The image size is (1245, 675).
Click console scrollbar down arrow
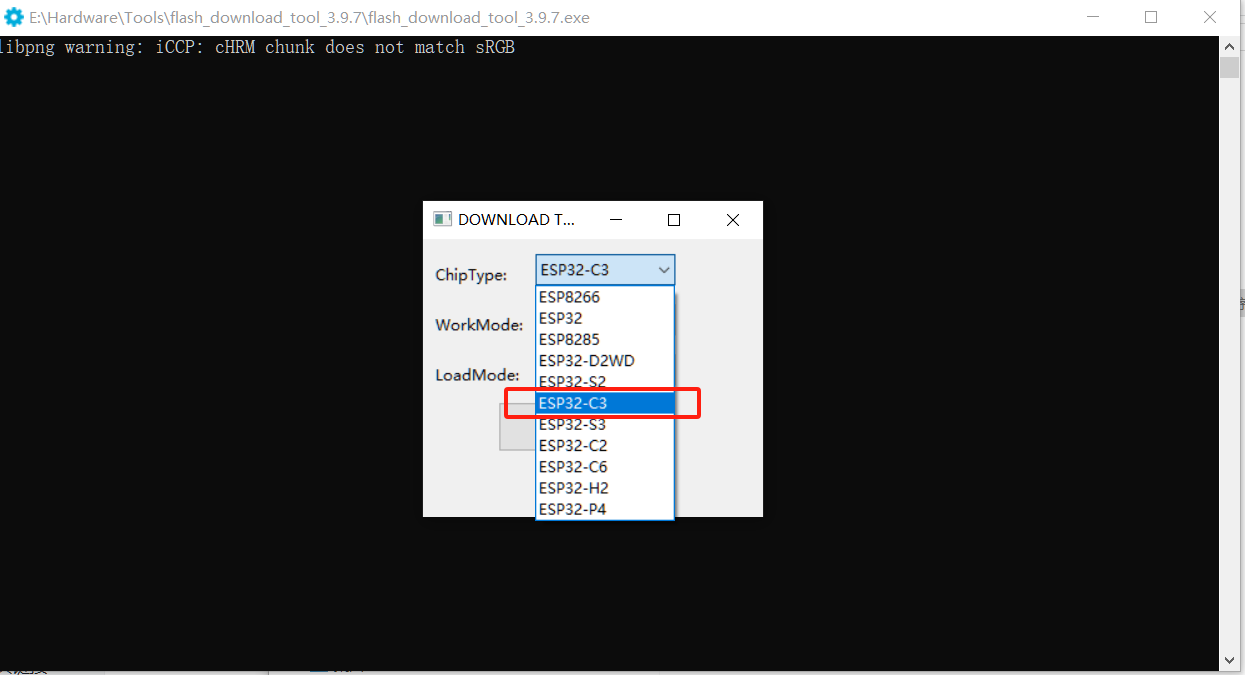click(1229, 660)
